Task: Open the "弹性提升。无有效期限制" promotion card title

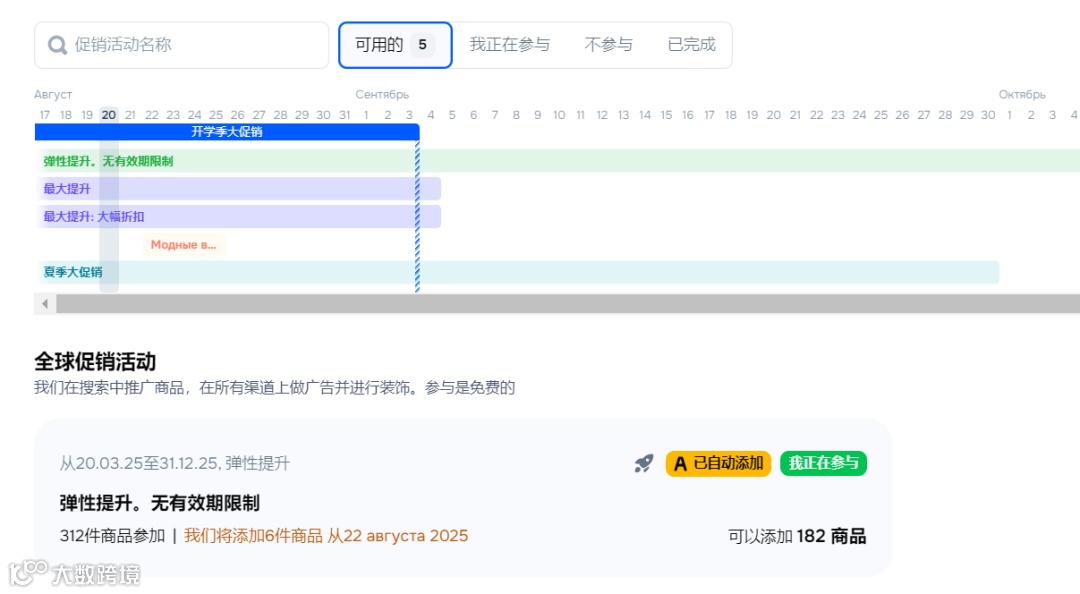Action: click(160, 503)
